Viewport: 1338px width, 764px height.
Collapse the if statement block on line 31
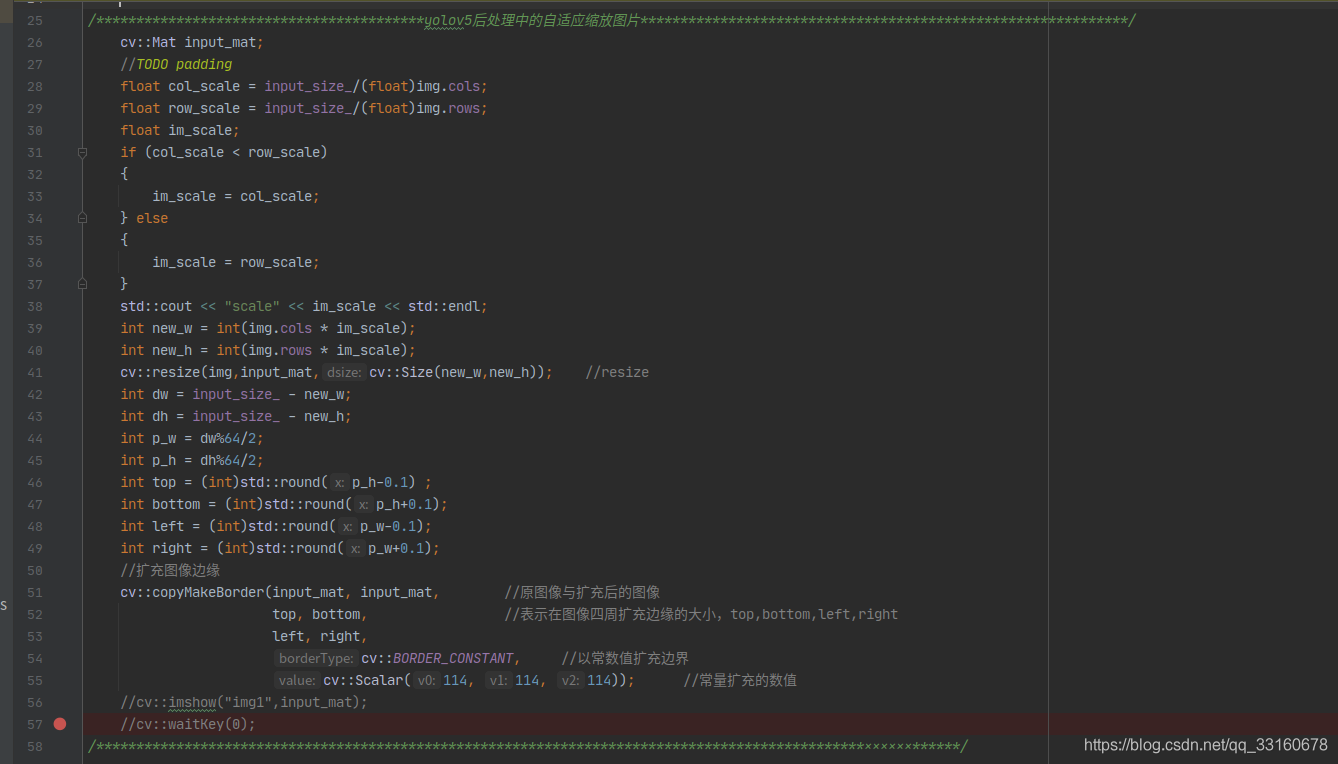[x=82, y=152]
